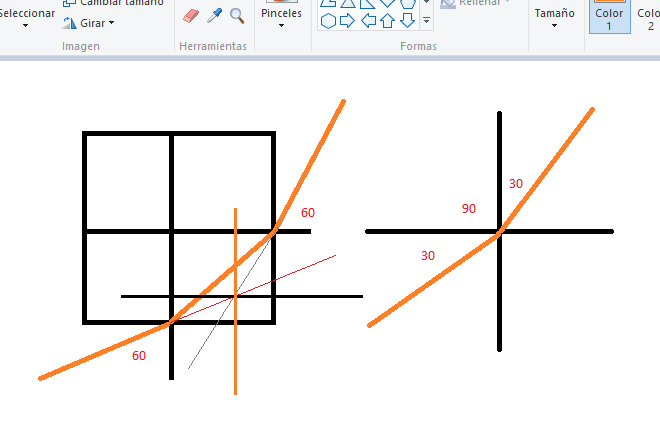Select the Color 2 swatch button
This screenshot has width=660, height=444.
[x=647, y=16]
